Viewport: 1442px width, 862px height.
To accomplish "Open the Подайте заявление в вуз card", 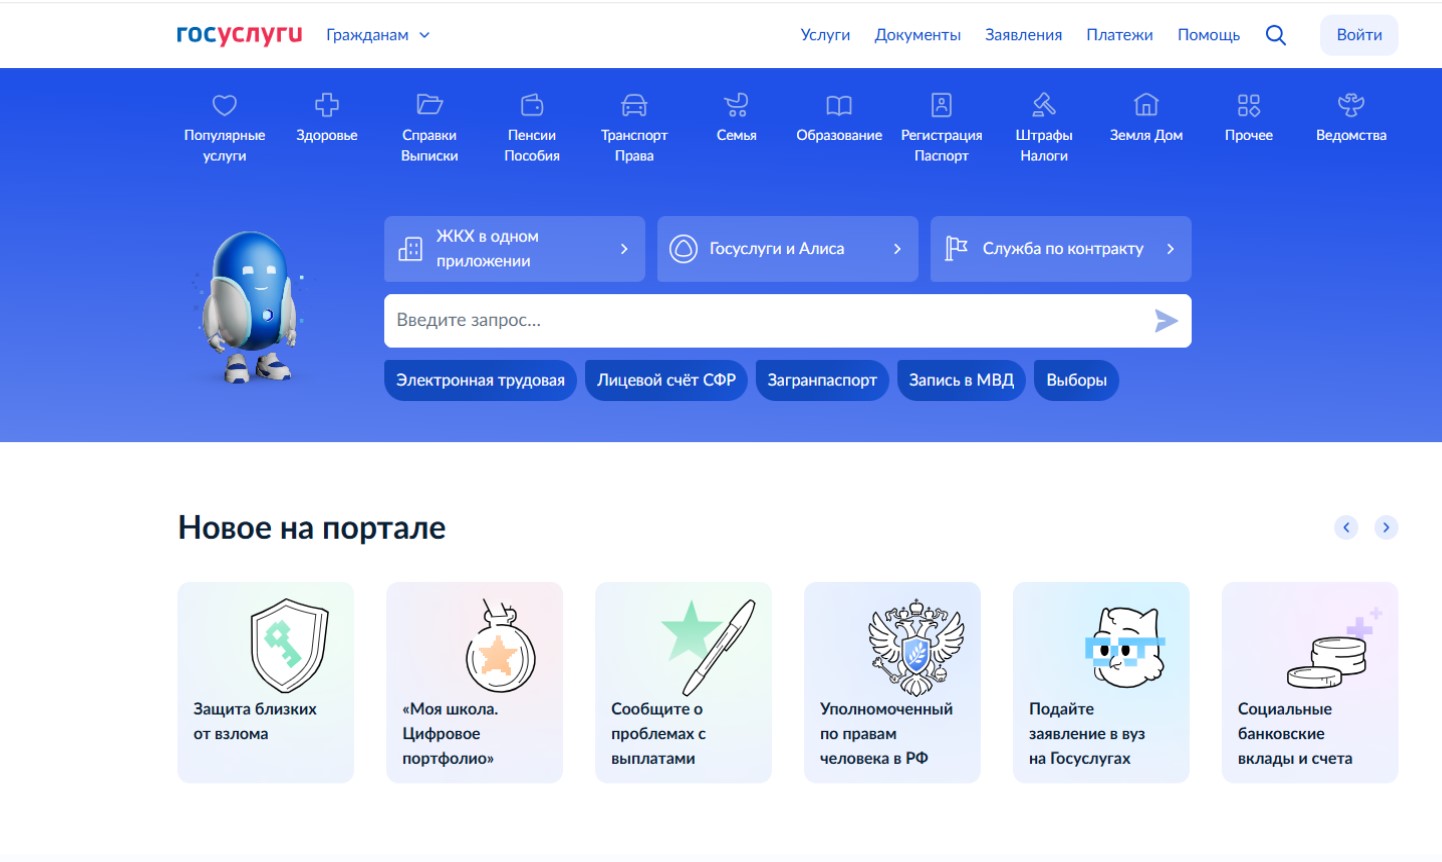I will (x=1102, y=682).
